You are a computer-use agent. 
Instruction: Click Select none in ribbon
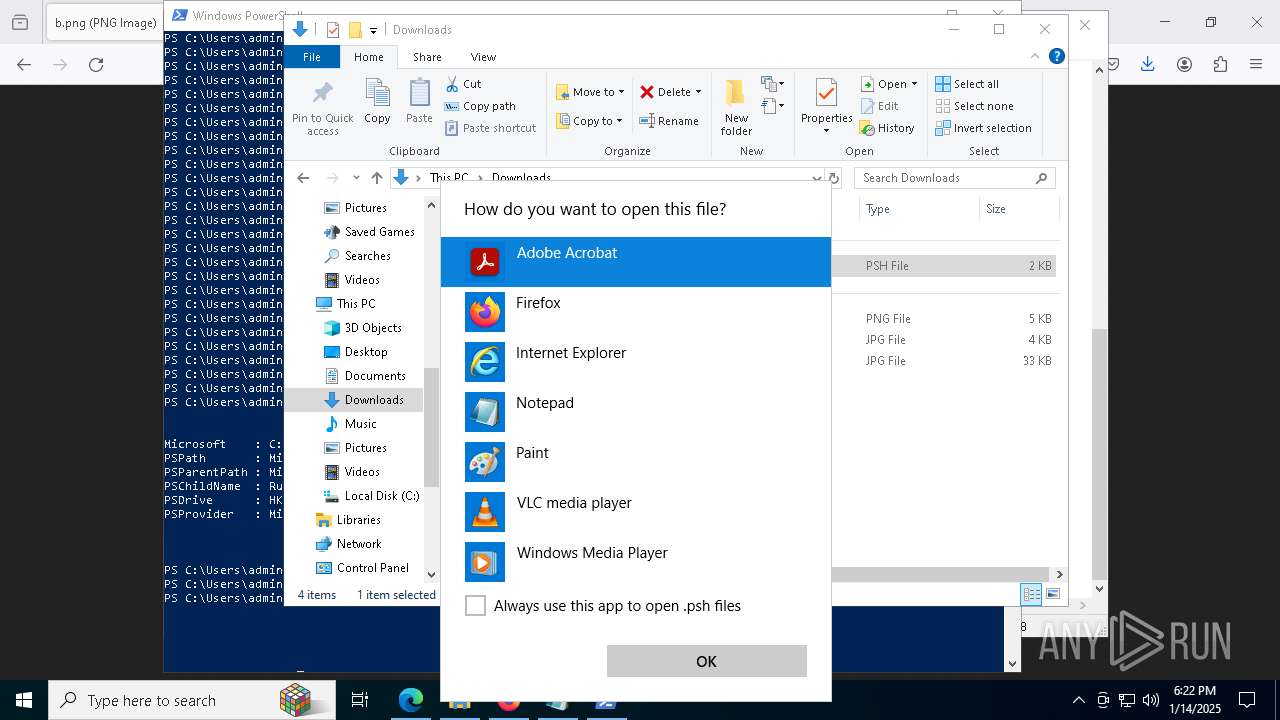974,106
